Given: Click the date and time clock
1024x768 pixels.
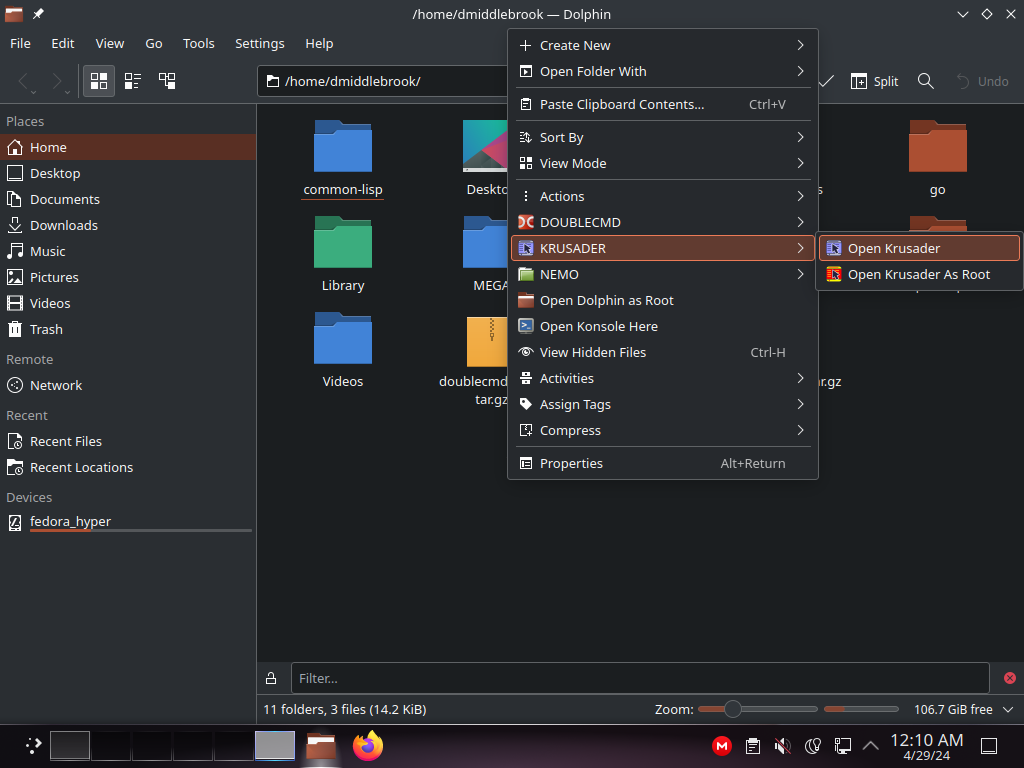Looking at the screenshot, I should (927, 746).
